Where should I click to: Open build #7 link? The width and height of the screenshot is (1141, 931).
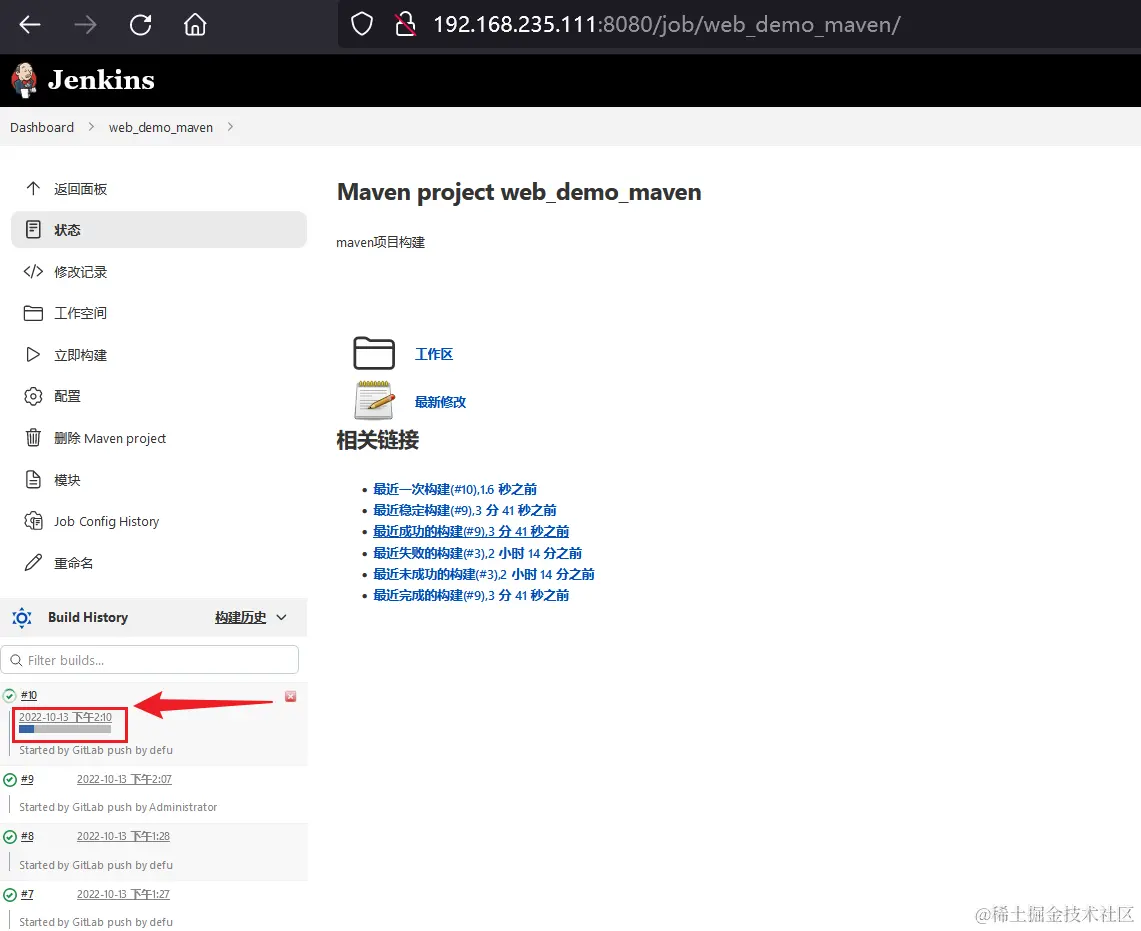pyautogui.click(x=27, y=894)
